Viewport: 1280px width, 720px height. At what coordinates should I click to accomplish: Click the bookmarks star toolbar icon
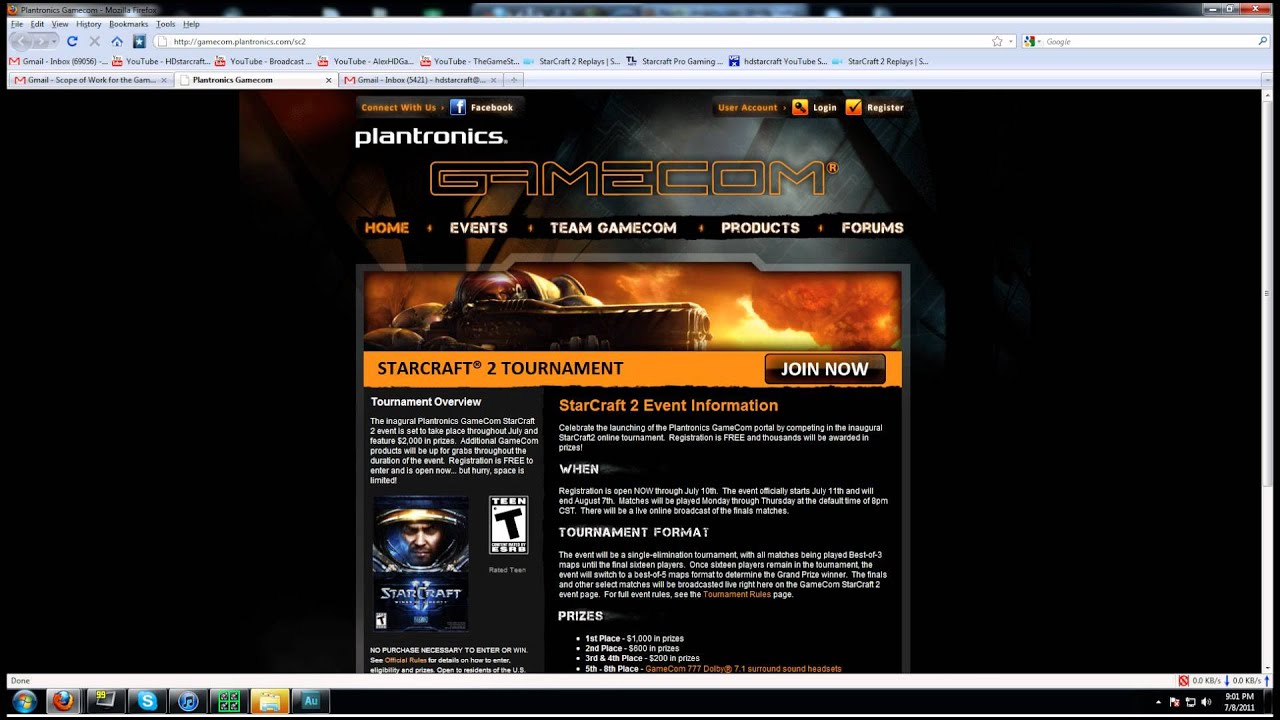pos(139,41)
